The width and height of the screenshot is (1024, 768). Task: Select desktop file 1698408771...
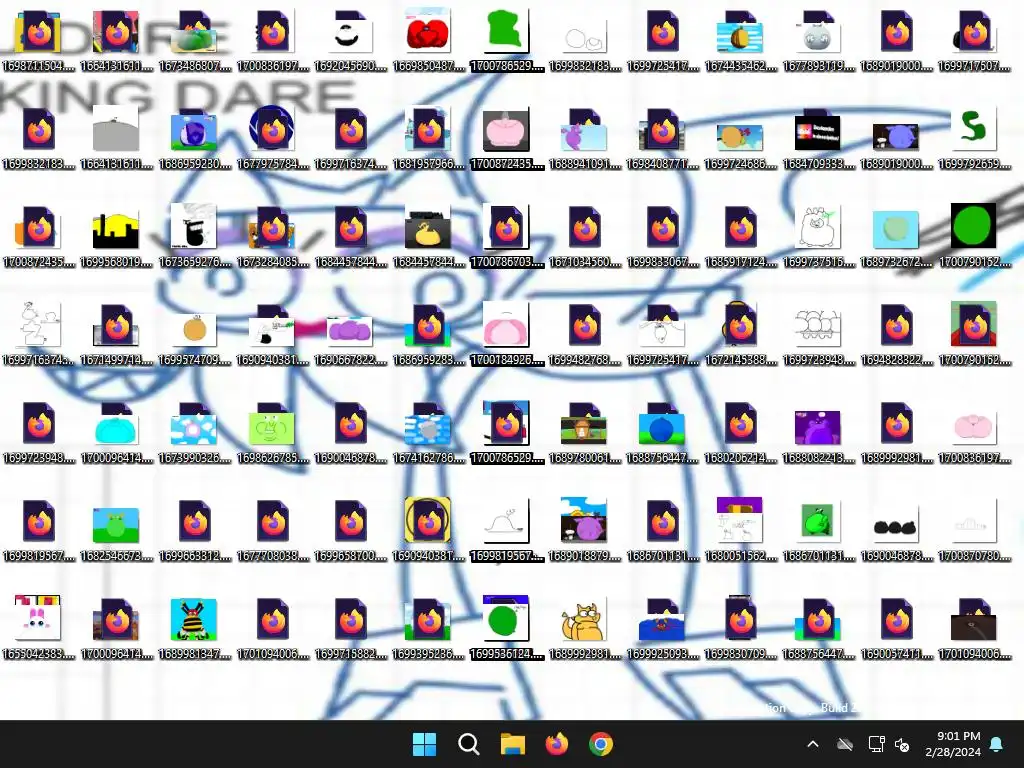tap(662, 138)
